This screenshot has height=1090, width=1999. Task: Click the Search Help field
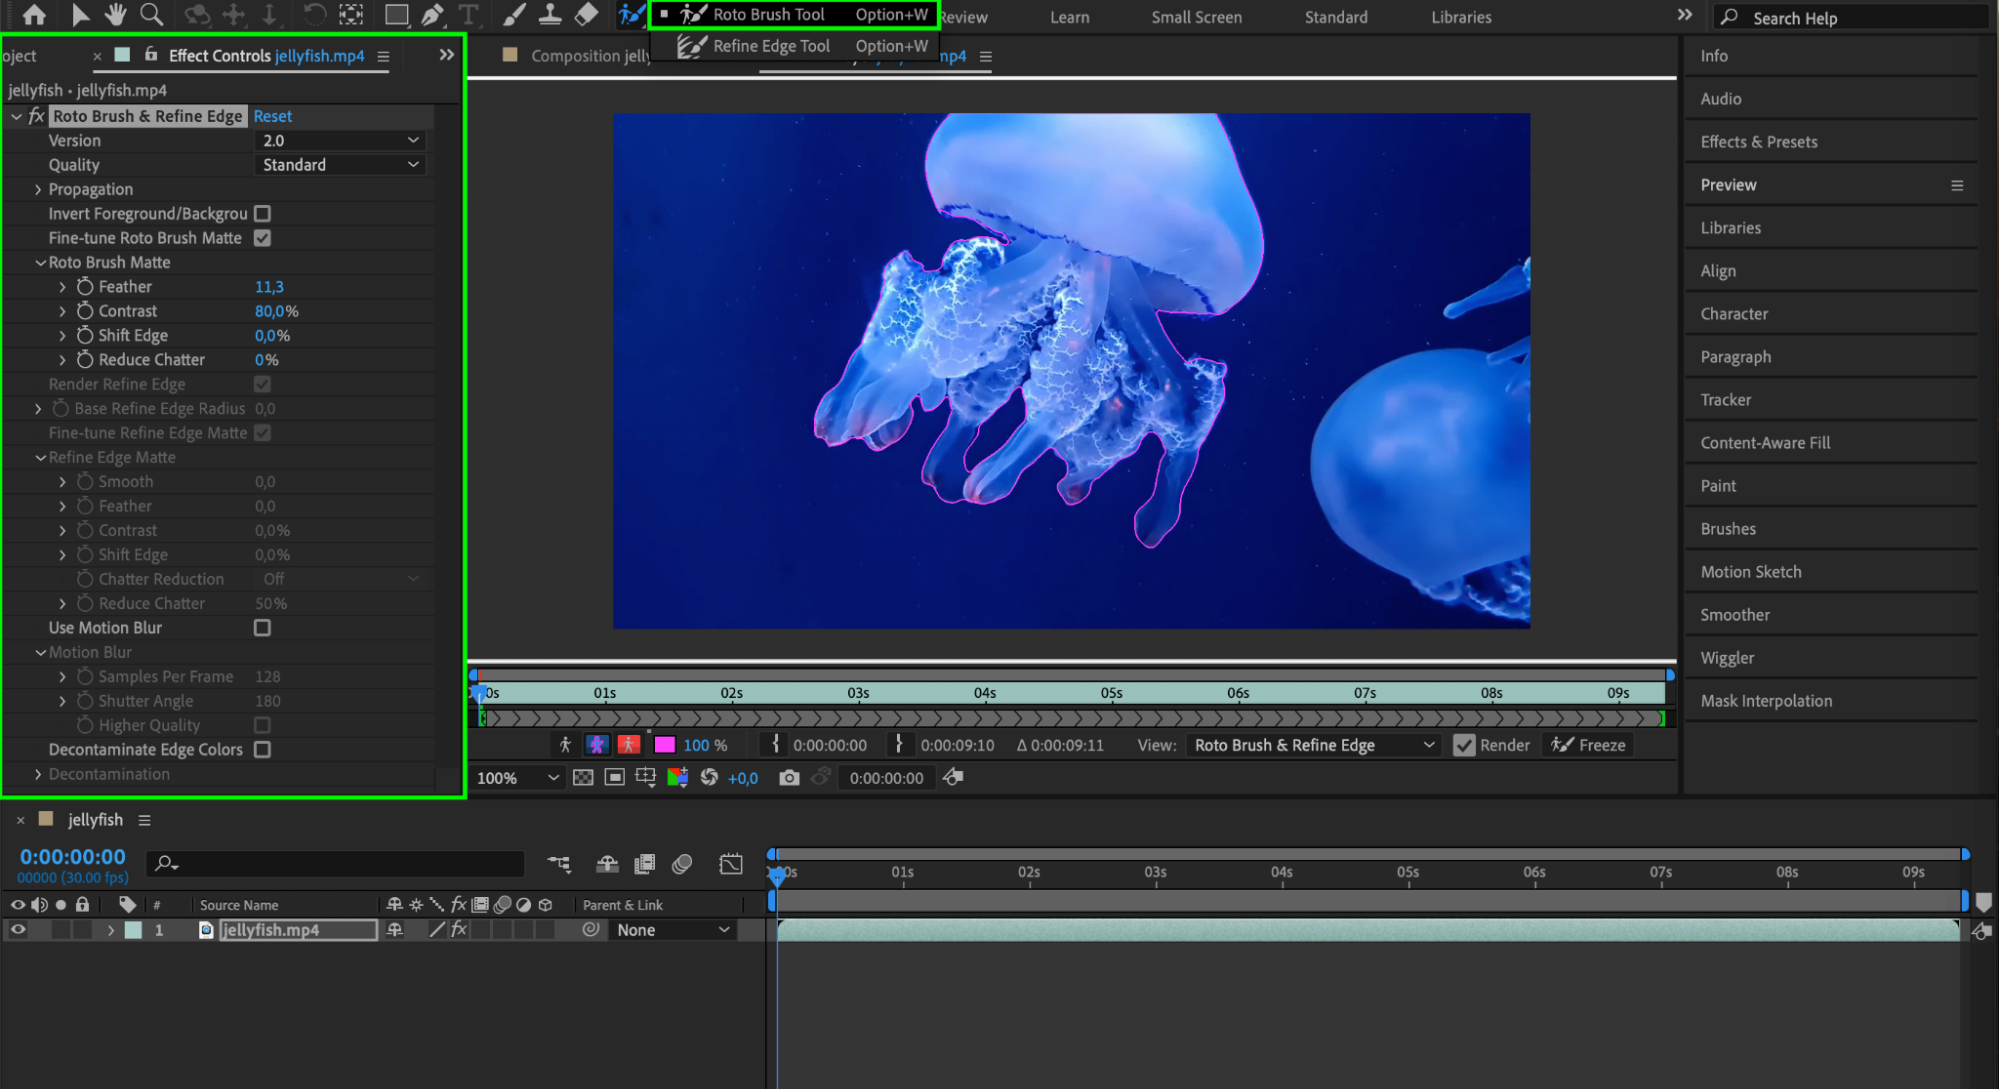tap(1850, 18)
